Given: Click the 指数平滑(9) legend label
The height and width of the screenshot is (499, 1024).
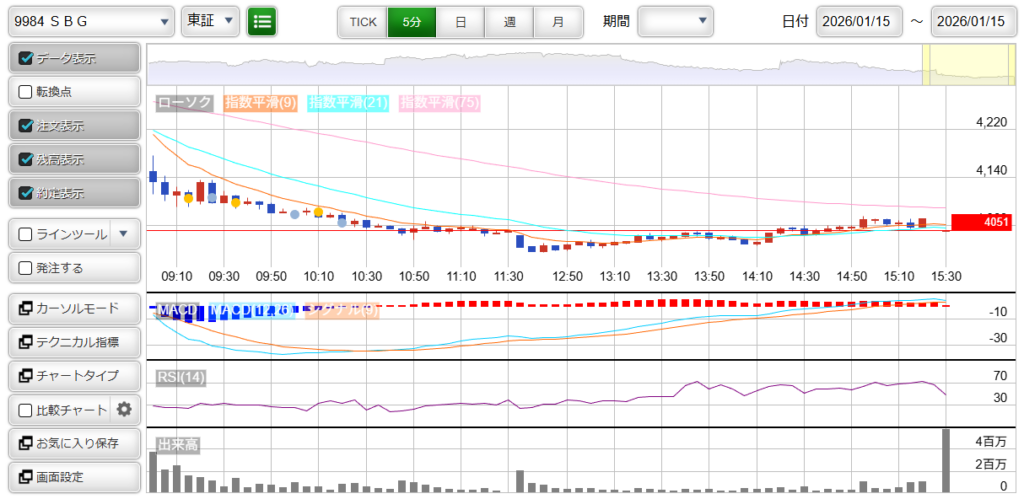Looking at the screenshot, I should [260, 102].
